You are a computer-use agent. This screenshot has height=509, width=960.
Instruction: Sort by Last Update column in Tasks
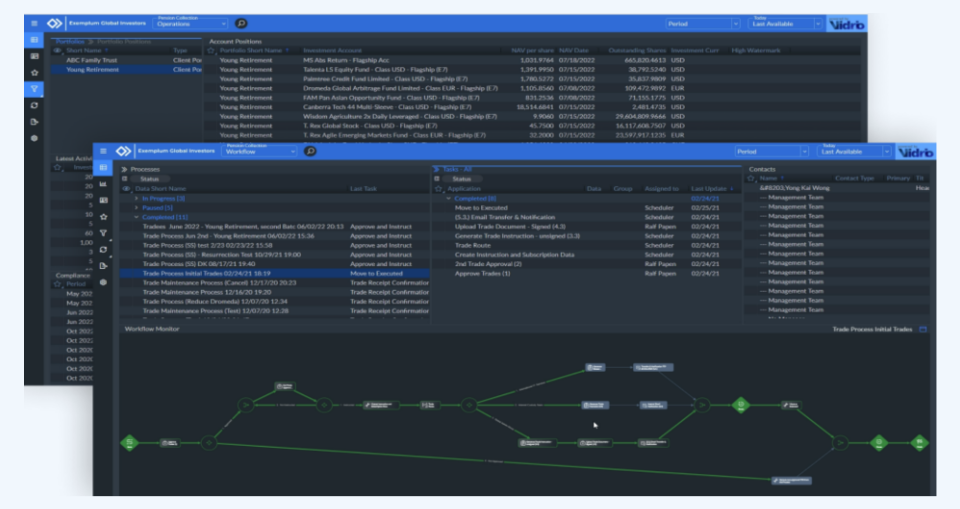(x=708, y=189)
